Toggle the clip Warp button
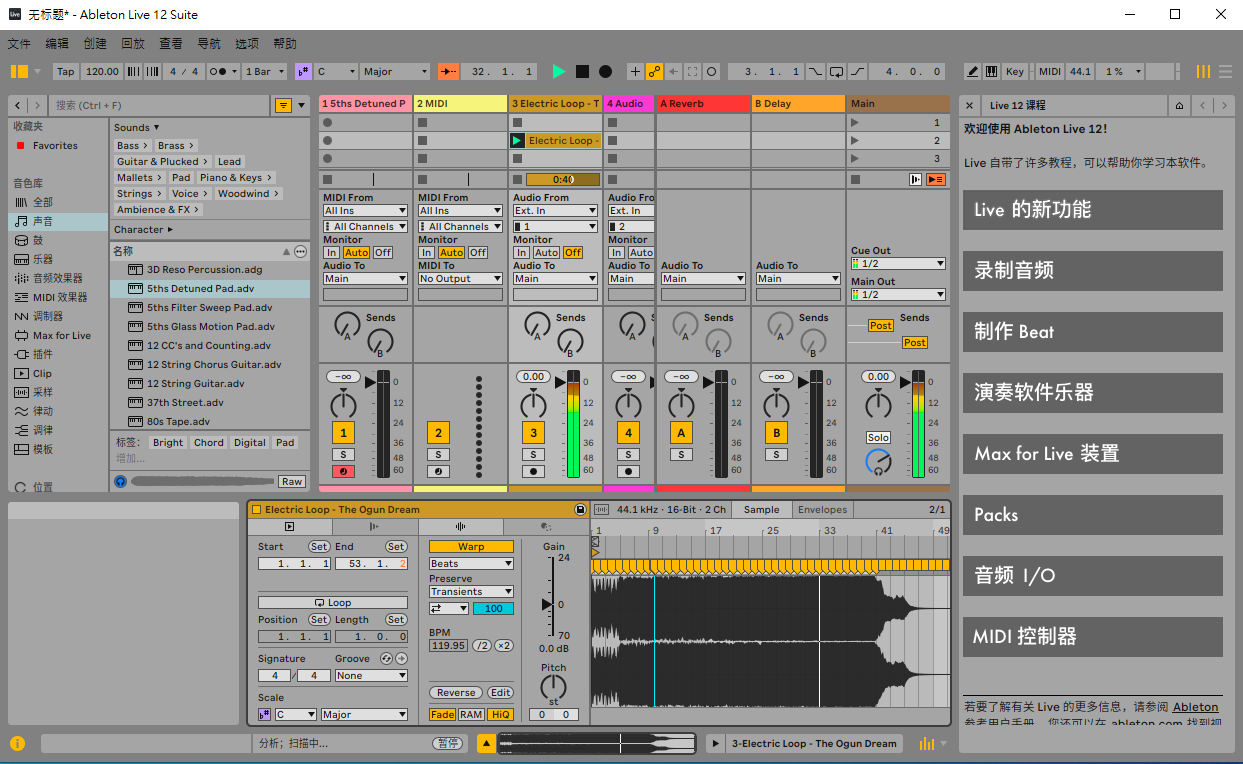1243x764 pixels. (x=471, y=547)
